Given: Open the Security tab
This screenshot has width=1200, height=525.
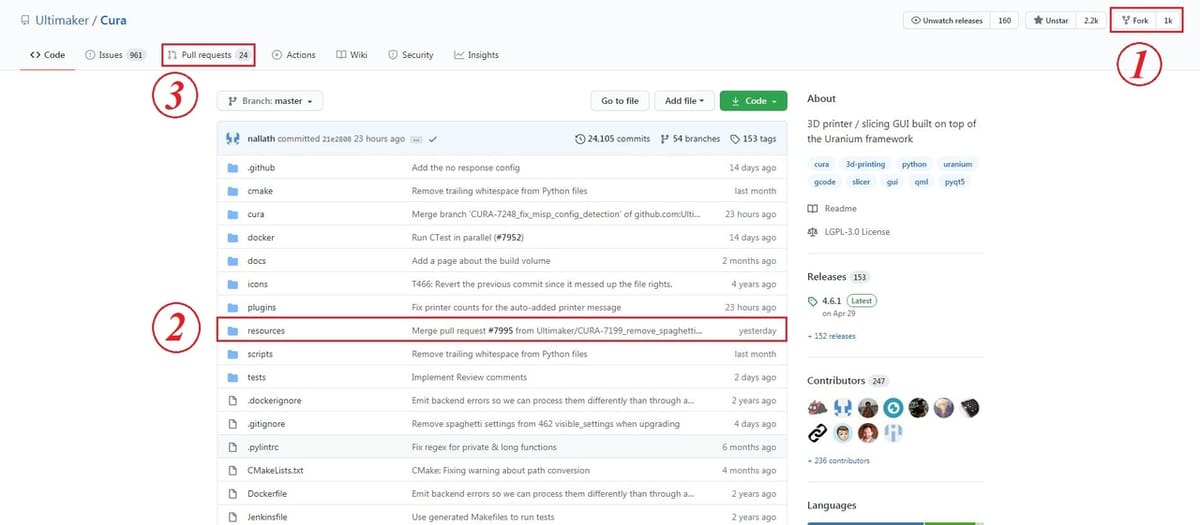Looking at the screenshot, I should [x=411, y=55].
